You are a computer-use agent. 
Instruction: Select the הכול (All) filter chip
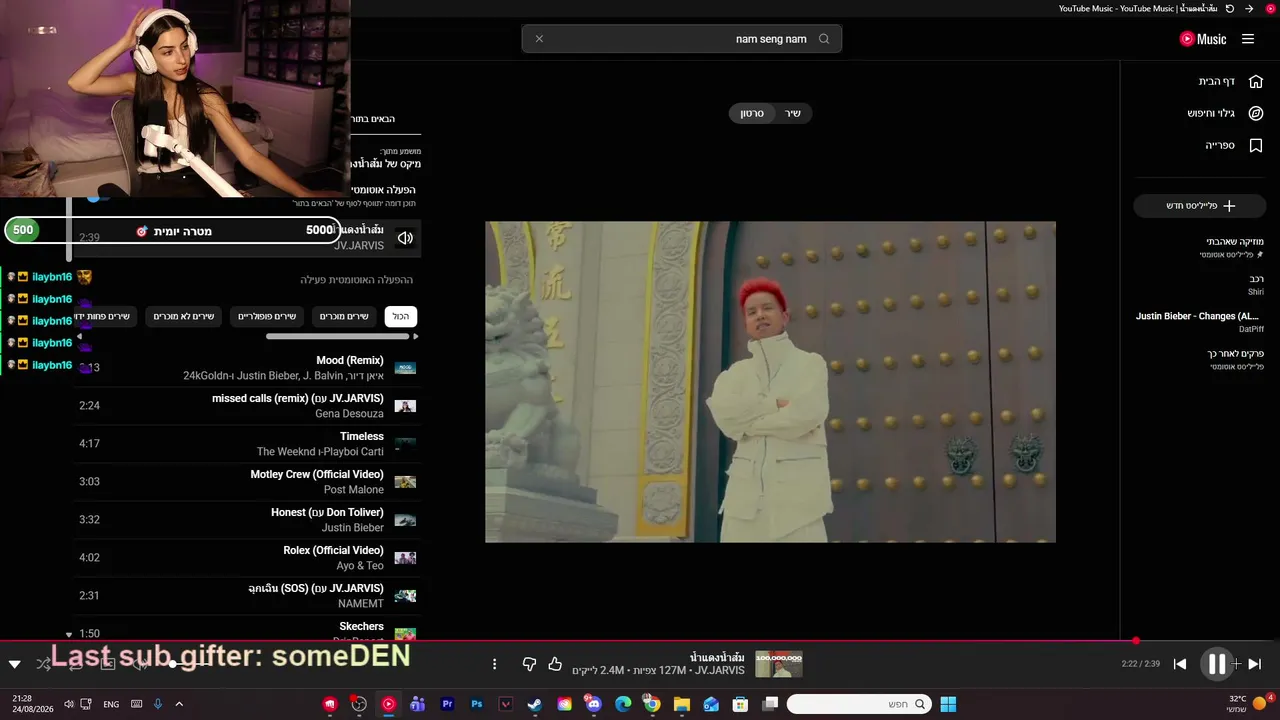point(401,317)
